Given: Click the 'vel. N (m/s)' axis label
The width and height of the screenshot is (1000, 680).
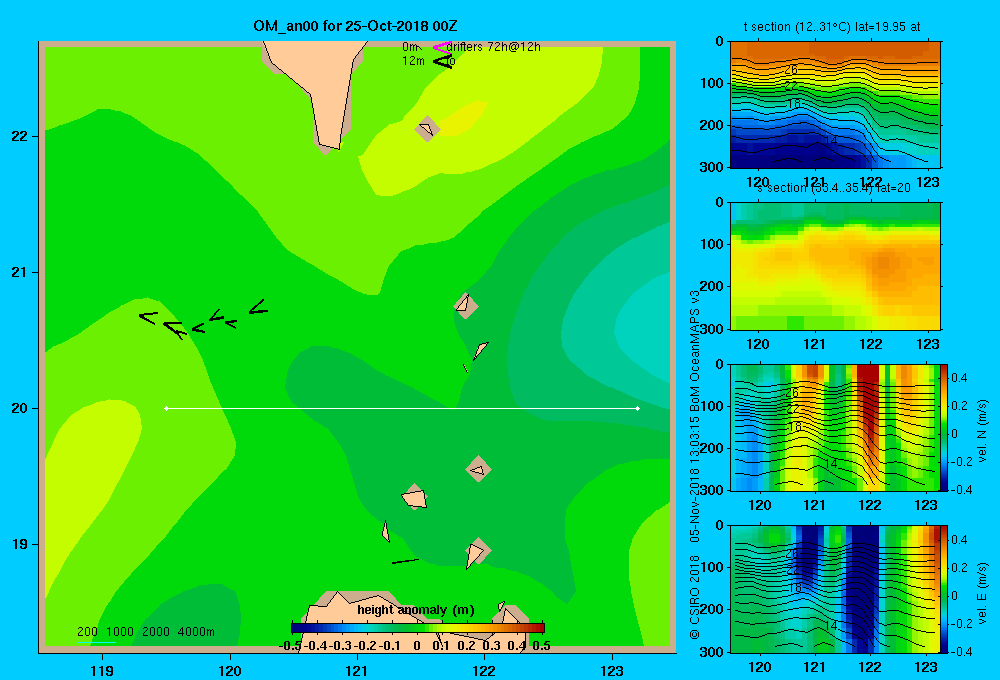Looking at the screenshot, I should [x=982, y=431].
